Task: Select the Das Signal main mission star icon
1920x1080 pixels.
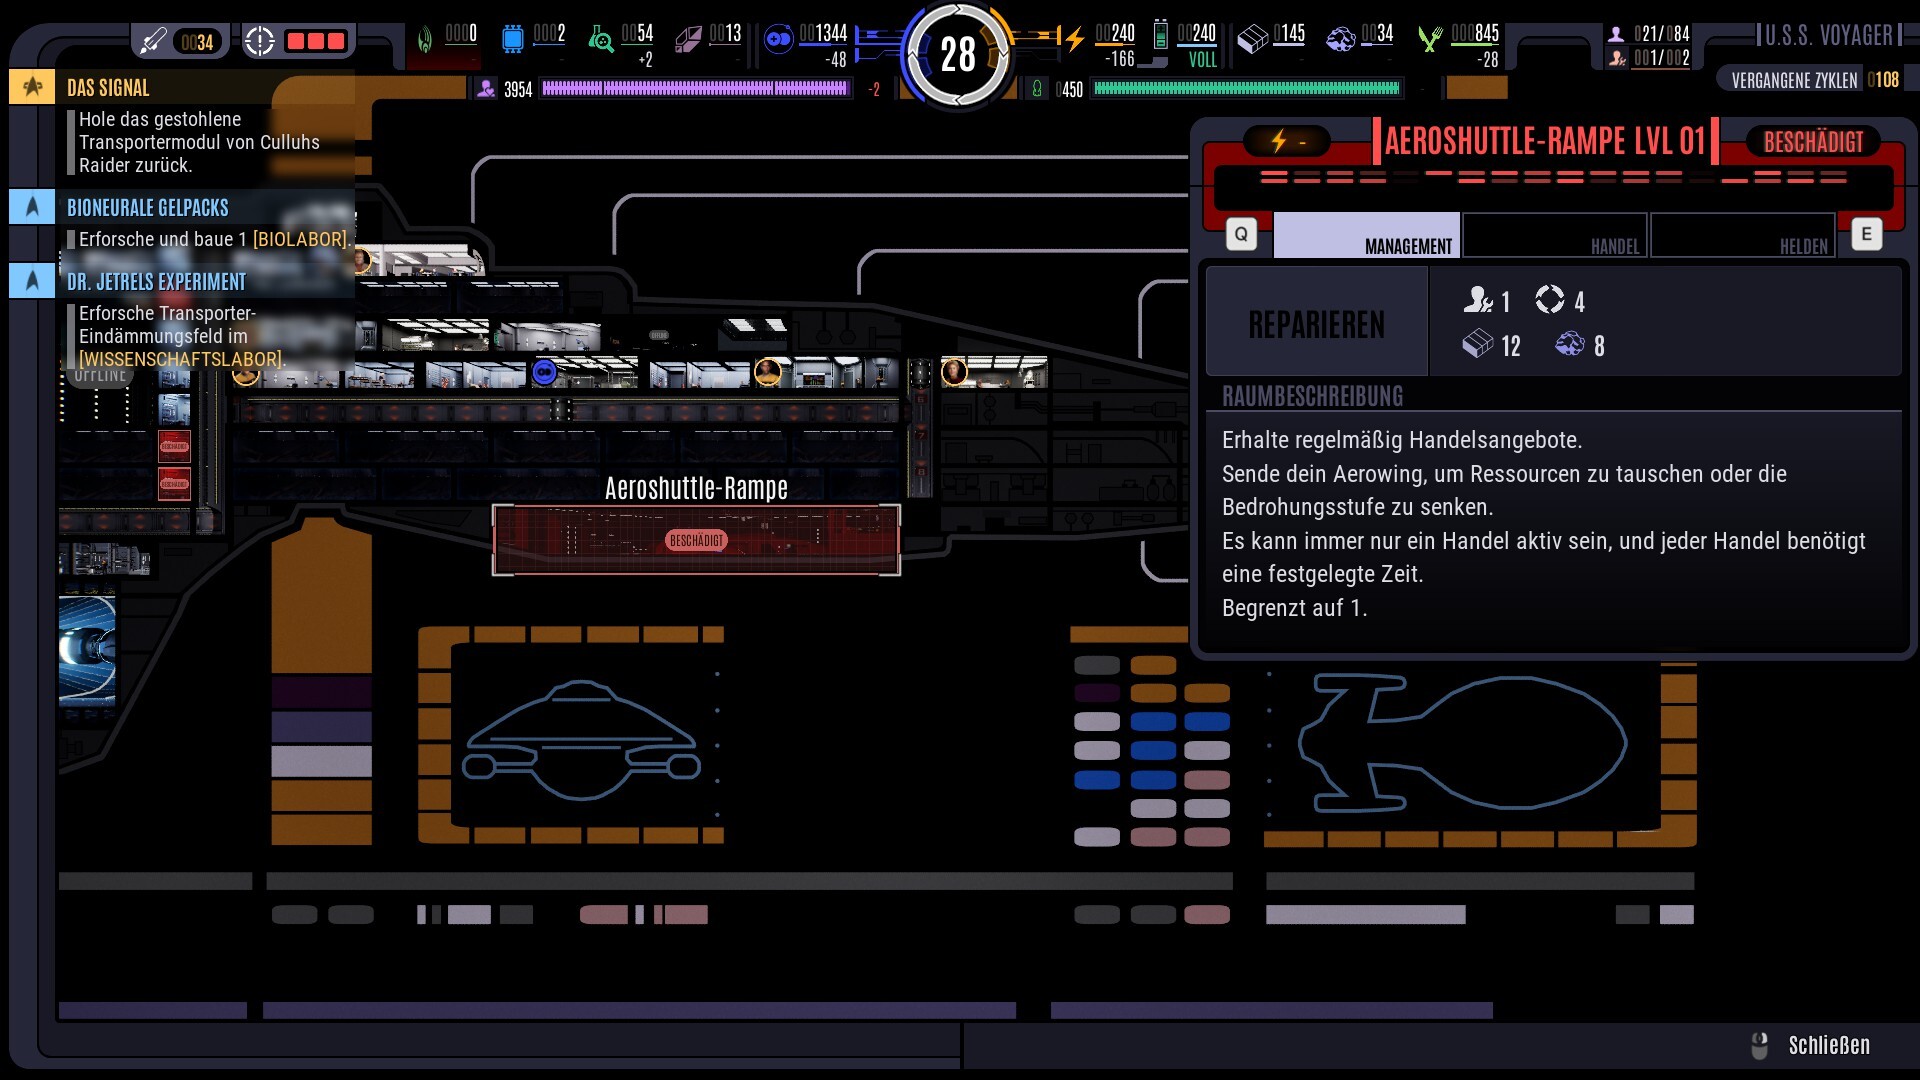Action: [32, 87]
